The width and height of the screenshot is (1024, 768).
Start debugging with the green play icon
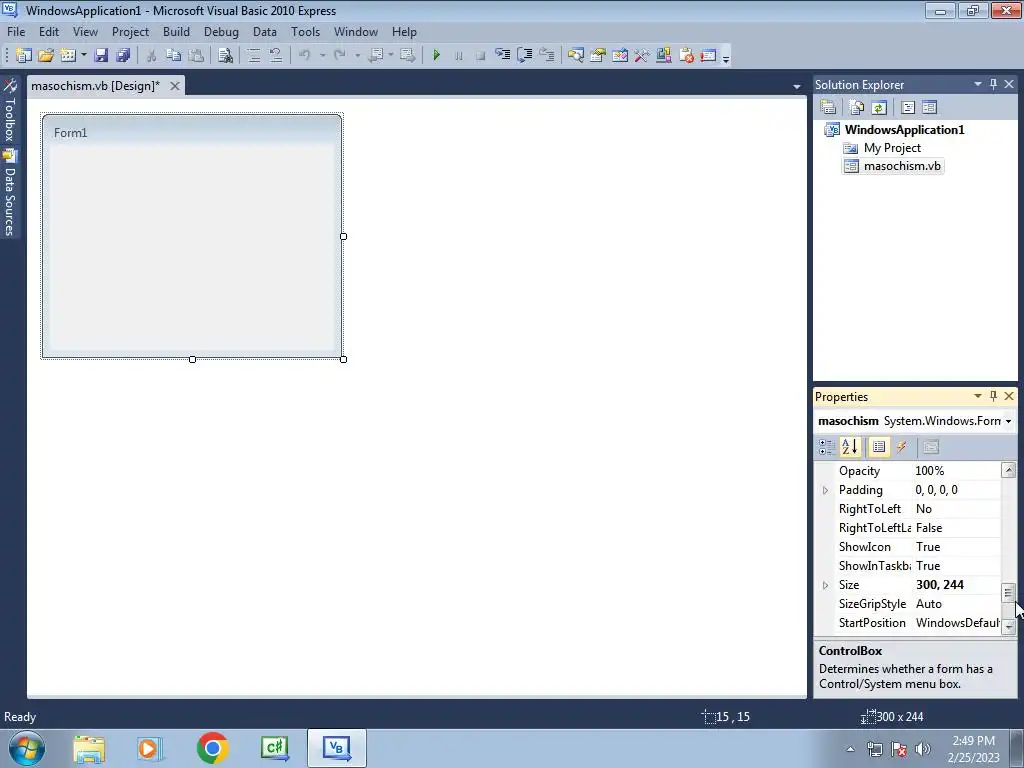coord(437,56)
